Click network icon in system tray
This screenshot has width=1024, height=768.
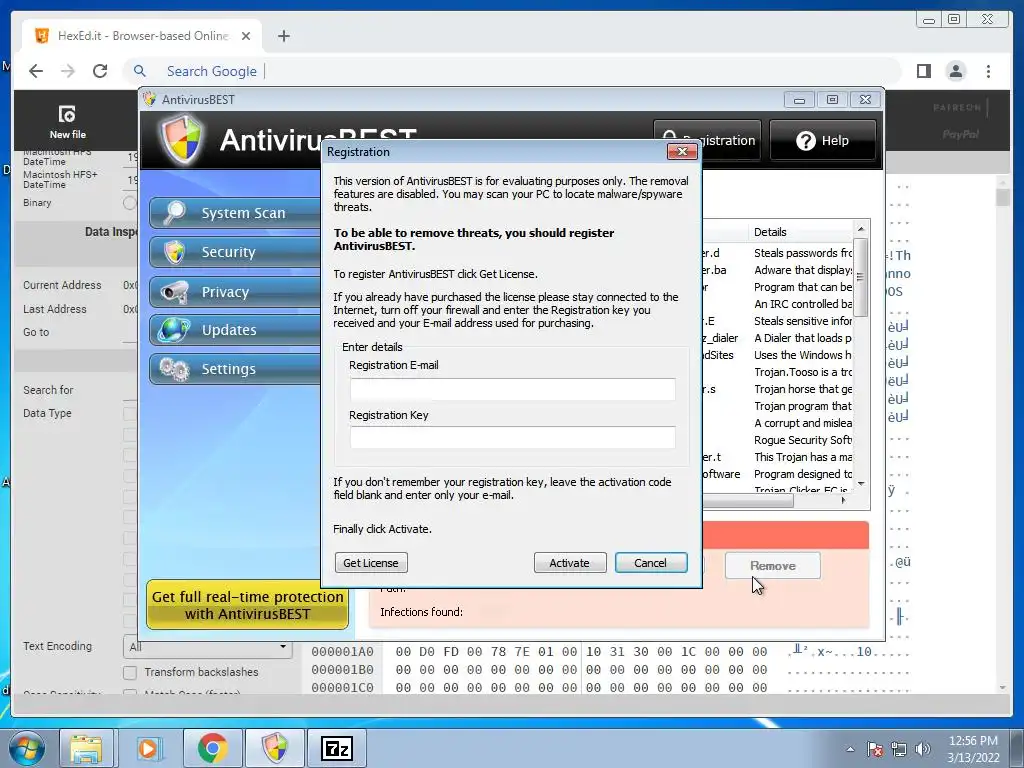[899, 749]
